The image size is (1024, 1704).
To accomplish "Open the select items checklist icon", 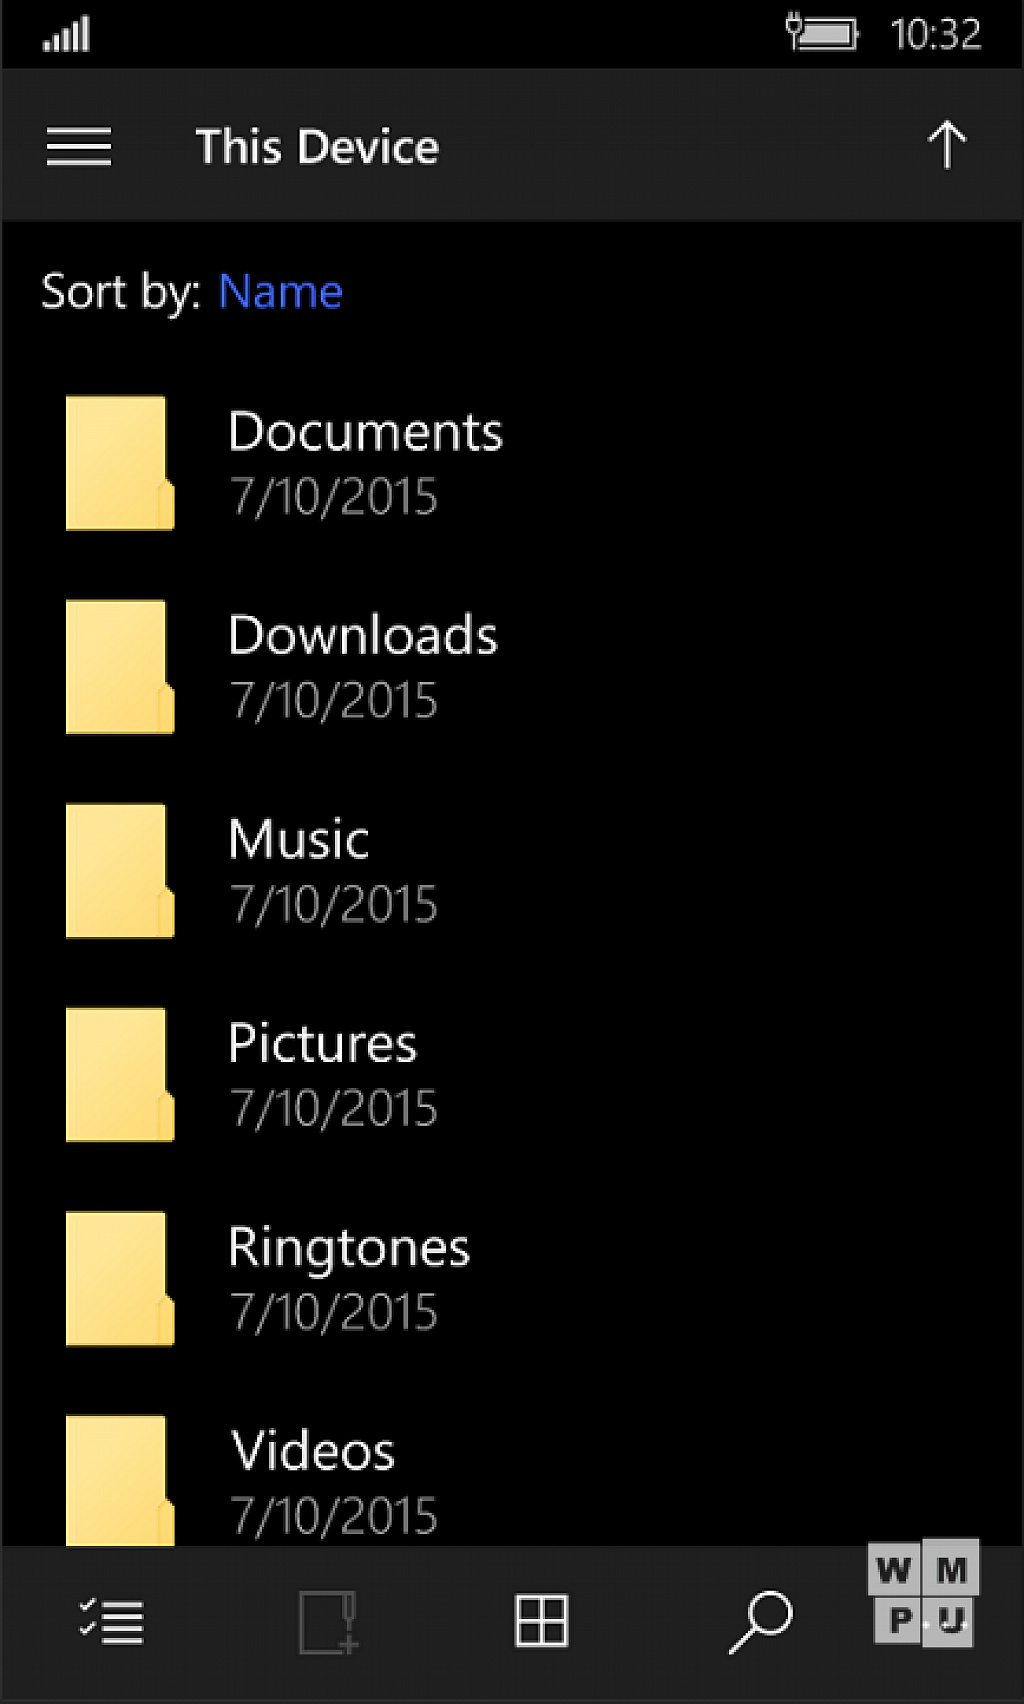I will pyautogui.click(x=111, y=1621).
